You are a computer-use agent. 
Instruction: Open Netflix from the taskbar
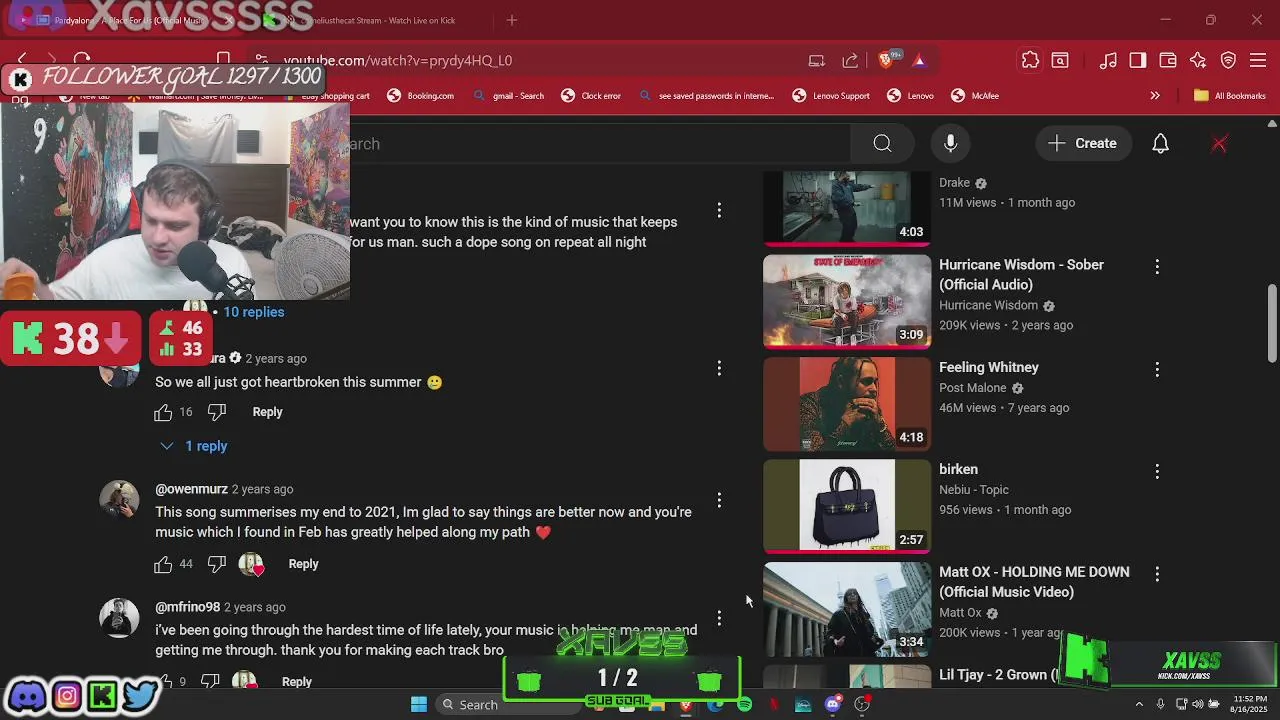(774, 705)
